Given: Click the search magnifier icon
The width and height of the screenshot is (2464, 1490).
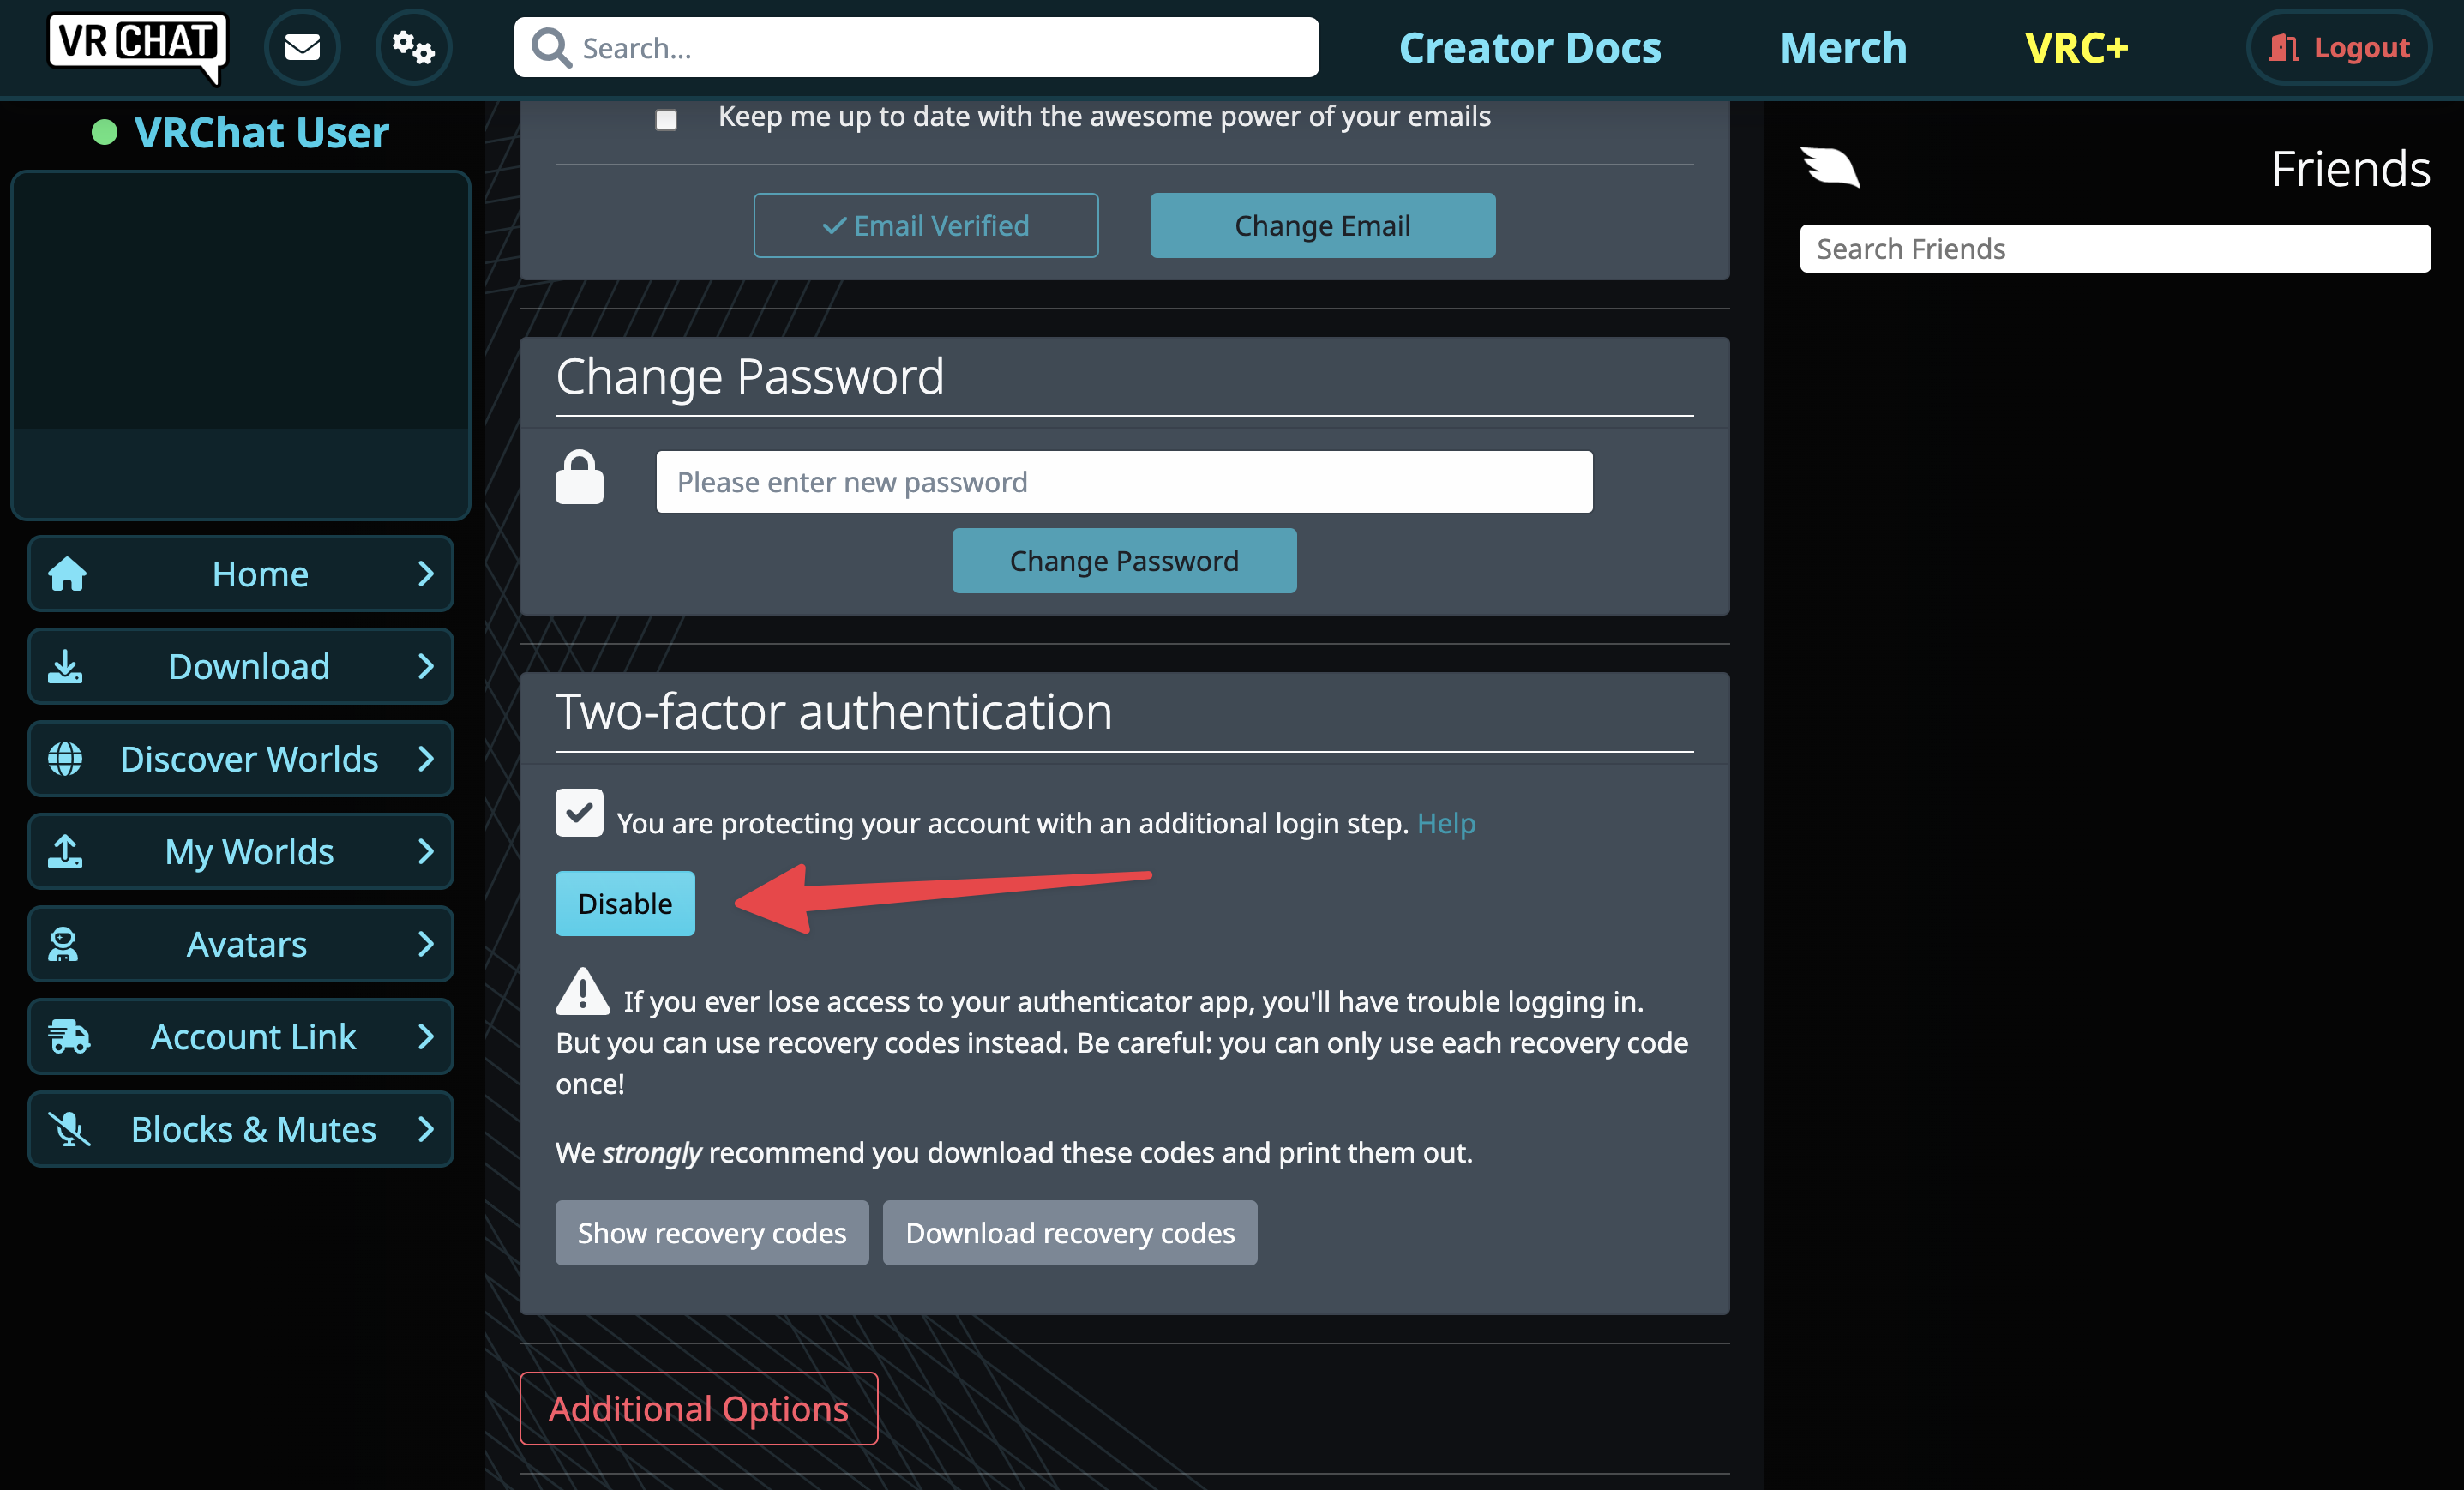Looking at the screenshot, I should pyautogui.click(x=551, y=47).
